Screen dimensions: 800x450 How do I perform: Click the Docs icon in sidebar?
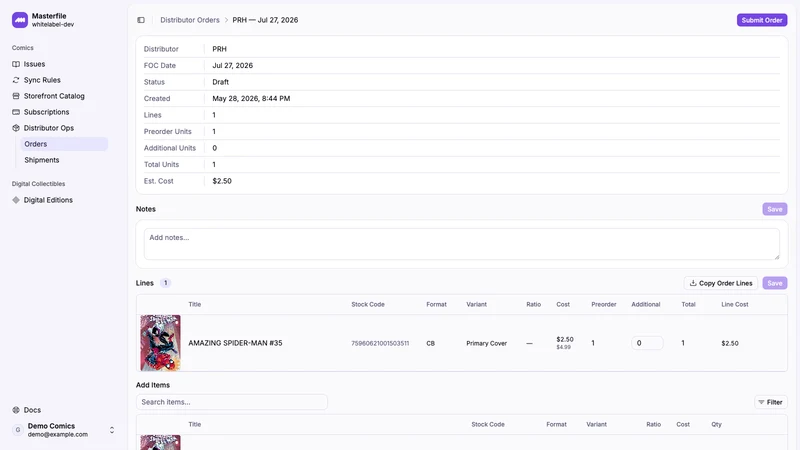pos(16,410)
